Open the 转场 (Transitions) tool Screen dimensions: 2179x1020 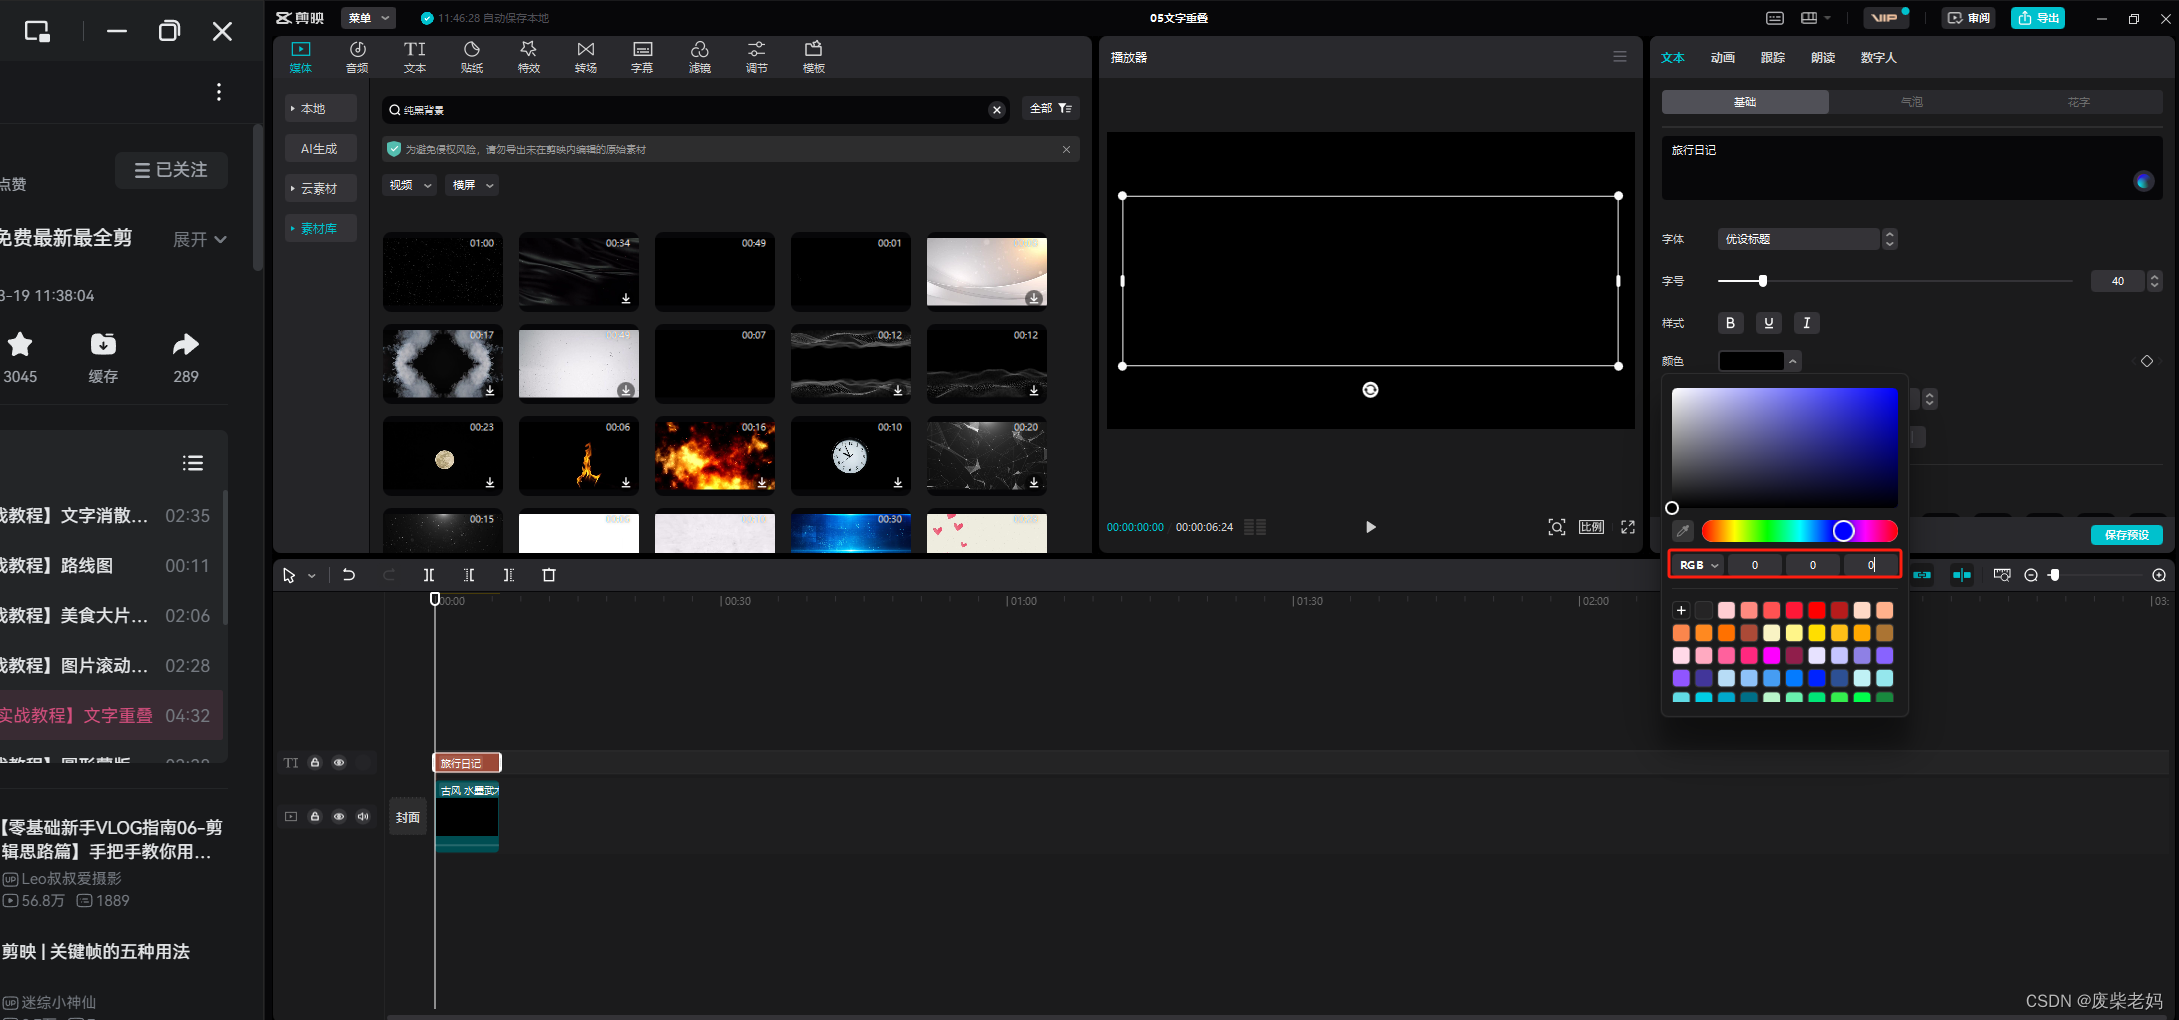586,57
